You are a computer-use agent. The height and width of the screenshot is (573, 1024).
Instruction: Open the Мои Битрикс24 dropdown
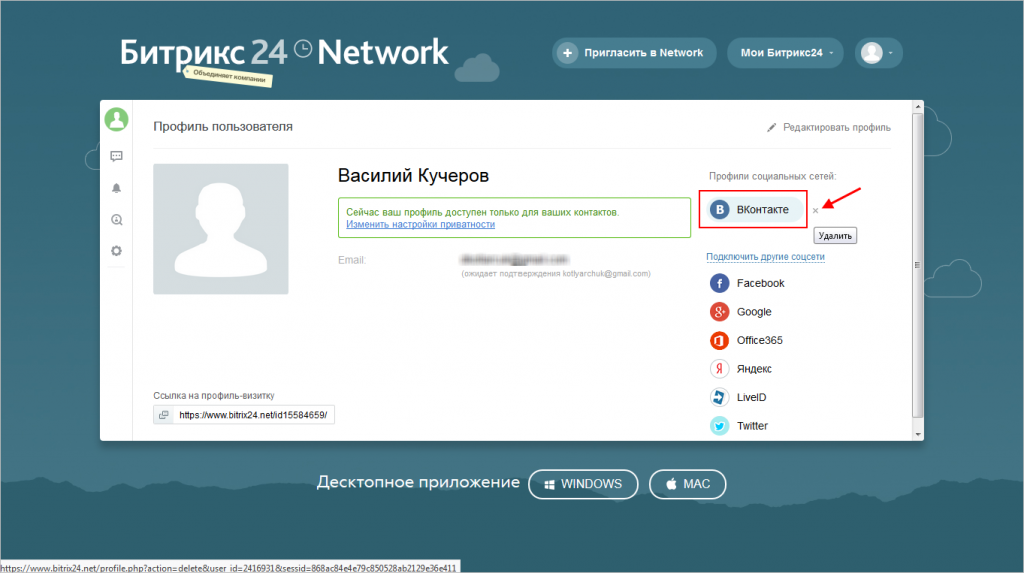point(785,53)
